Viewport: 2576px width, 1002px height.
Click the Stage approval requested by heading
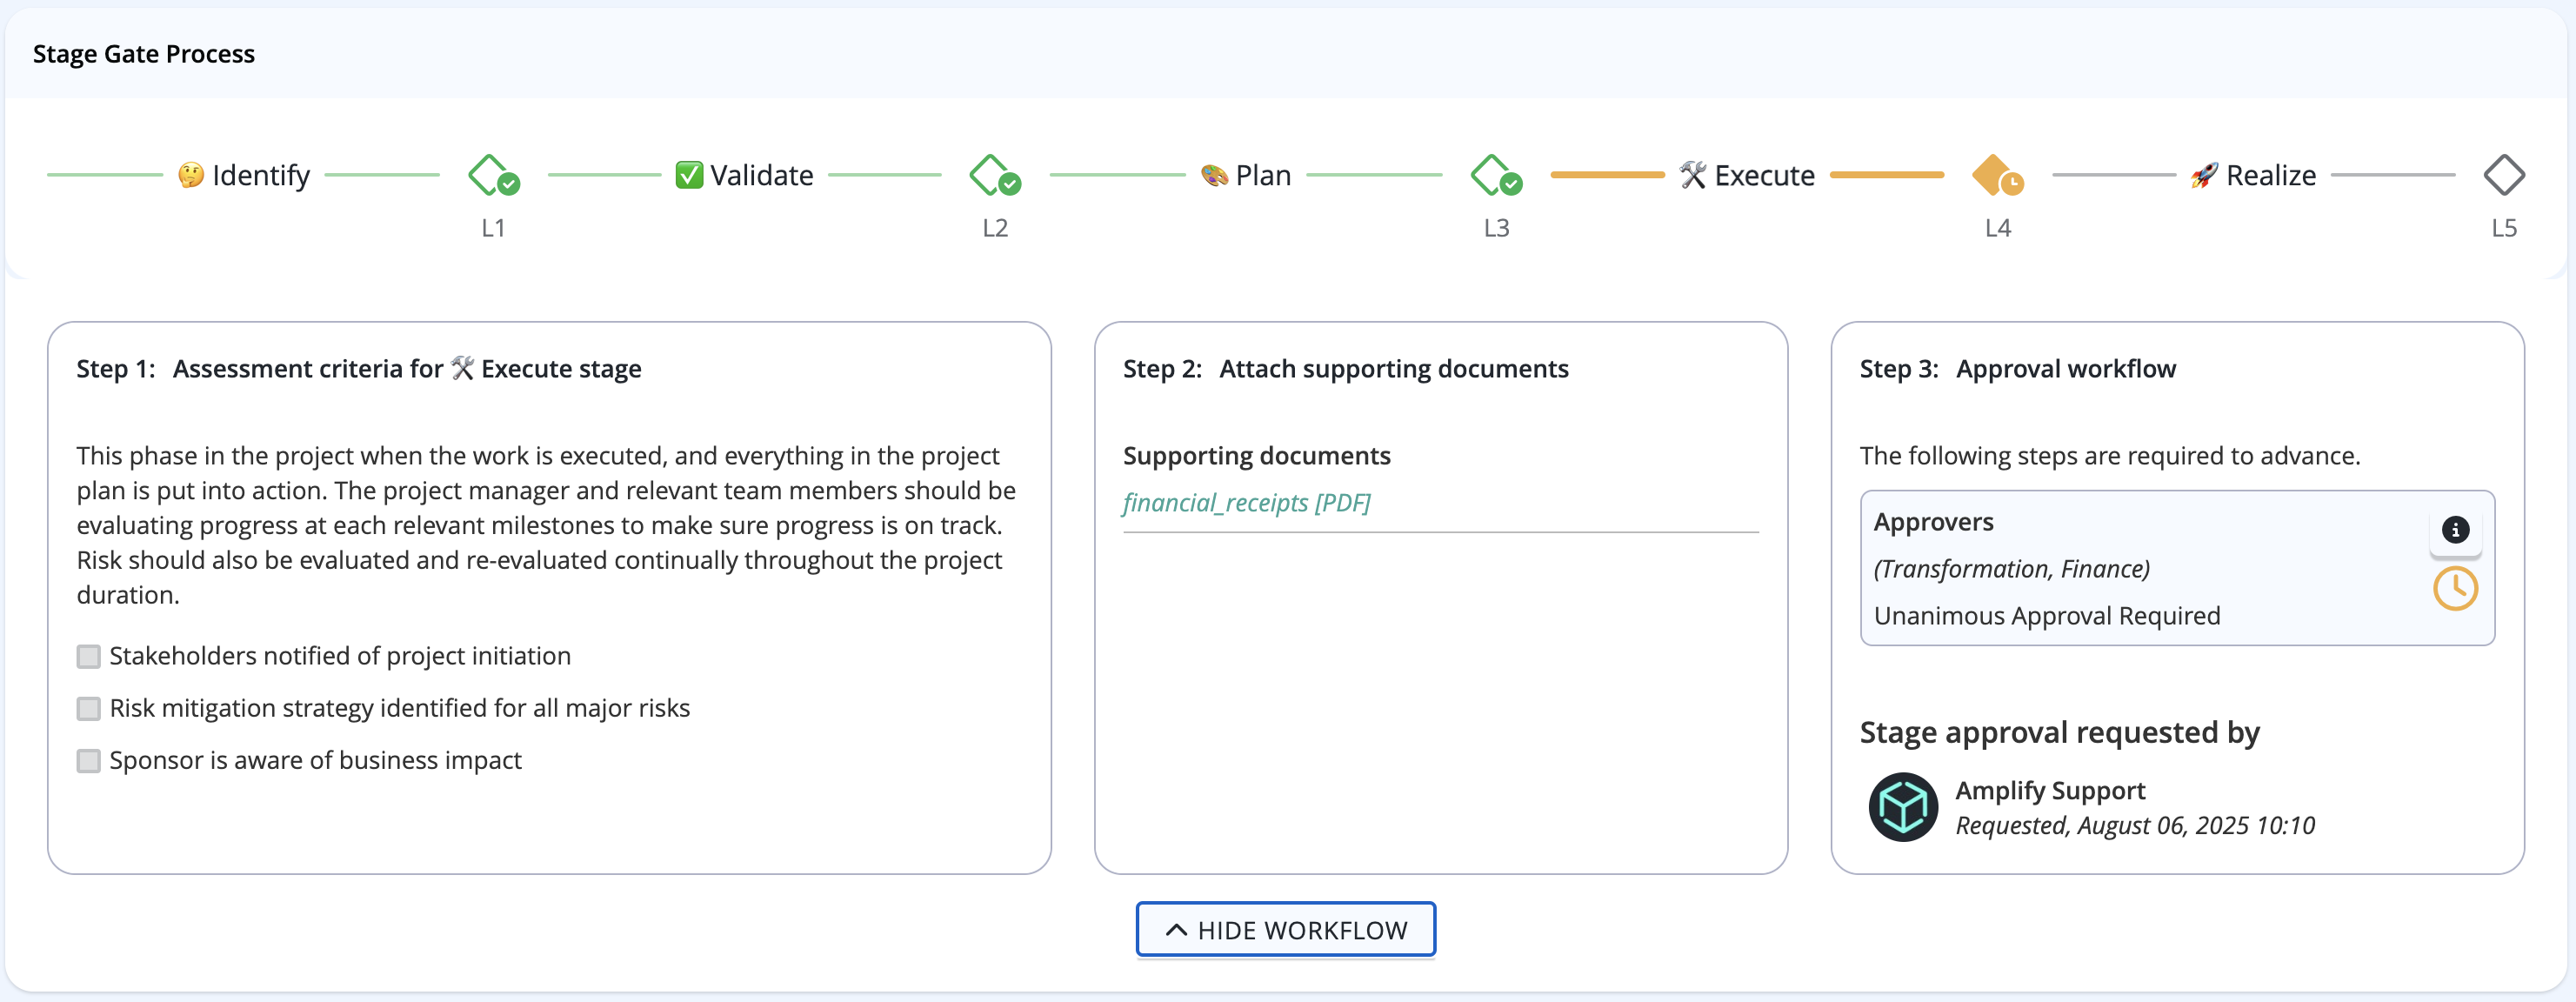[x=2060, y=733]
